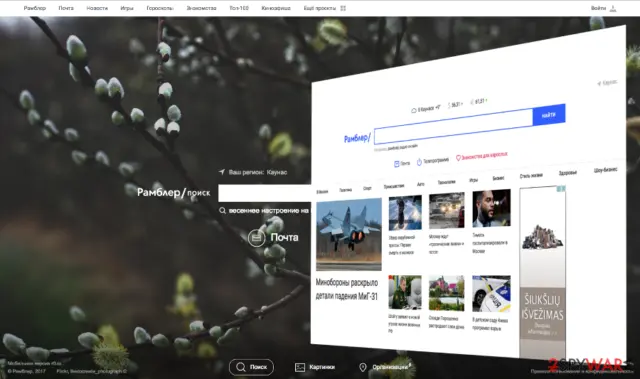
Task: Open the MiG-31 jet news thumbnail
Action: click(349, 235)
